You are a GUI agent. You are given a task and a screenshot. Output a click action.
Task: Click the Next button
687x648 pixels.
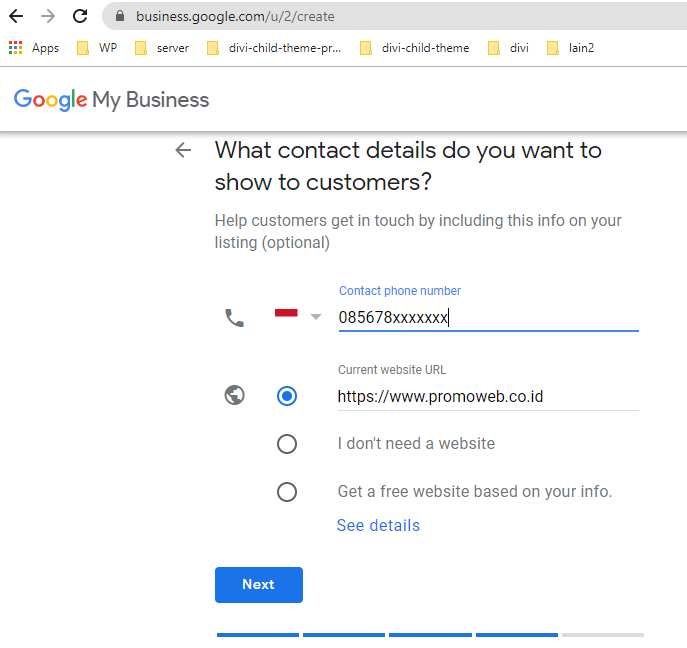259,585
